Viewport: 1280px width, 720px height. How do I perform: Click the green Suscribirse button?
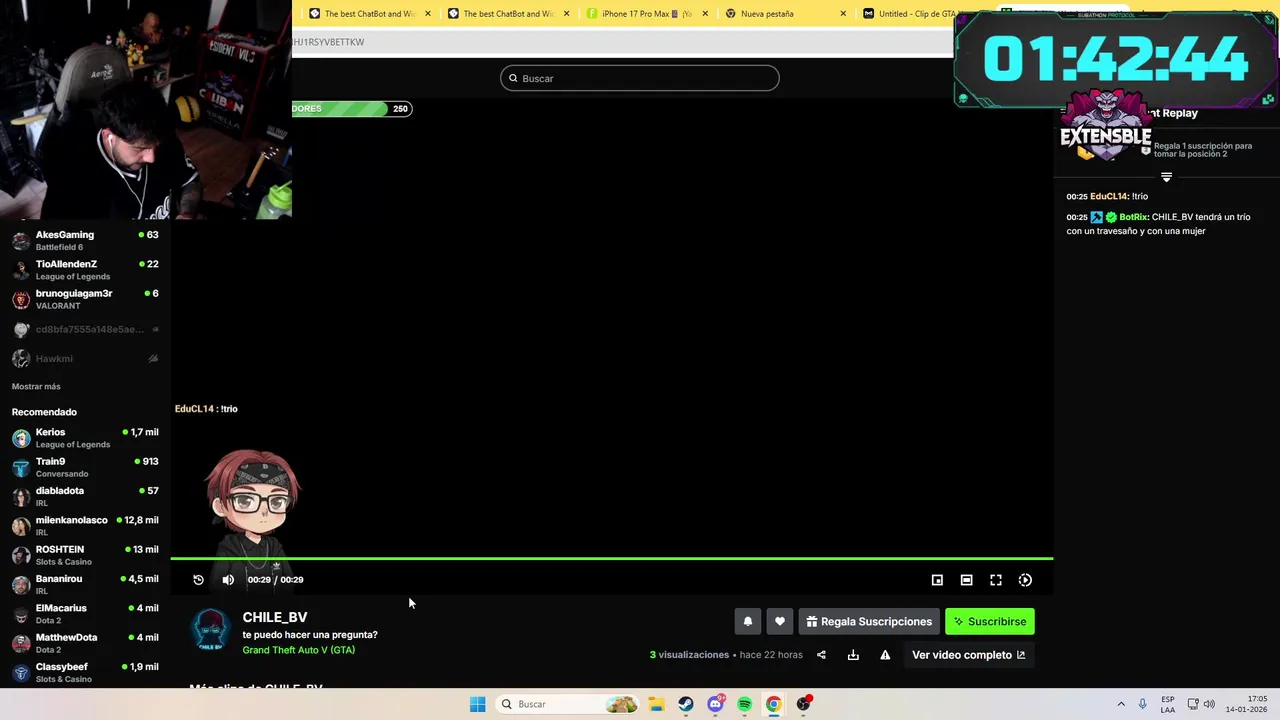990,621
